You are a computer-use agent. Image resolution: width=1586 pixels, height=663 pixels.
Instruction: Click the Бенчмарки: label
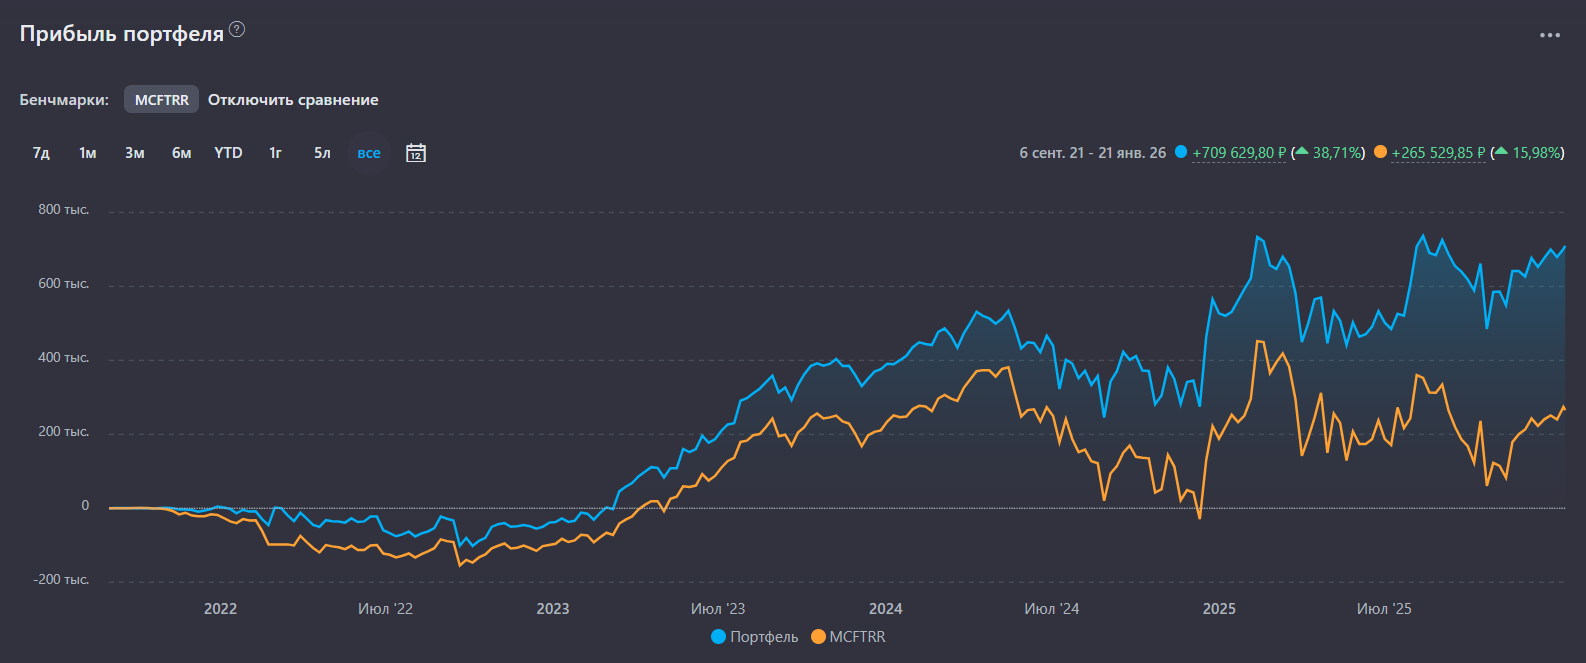tap(64, 100)
